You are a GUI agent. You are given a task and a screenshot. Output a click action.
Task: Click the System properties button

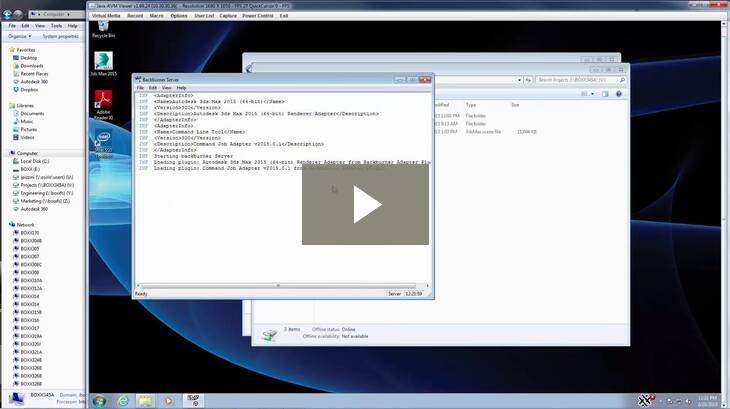pos(61,36)
